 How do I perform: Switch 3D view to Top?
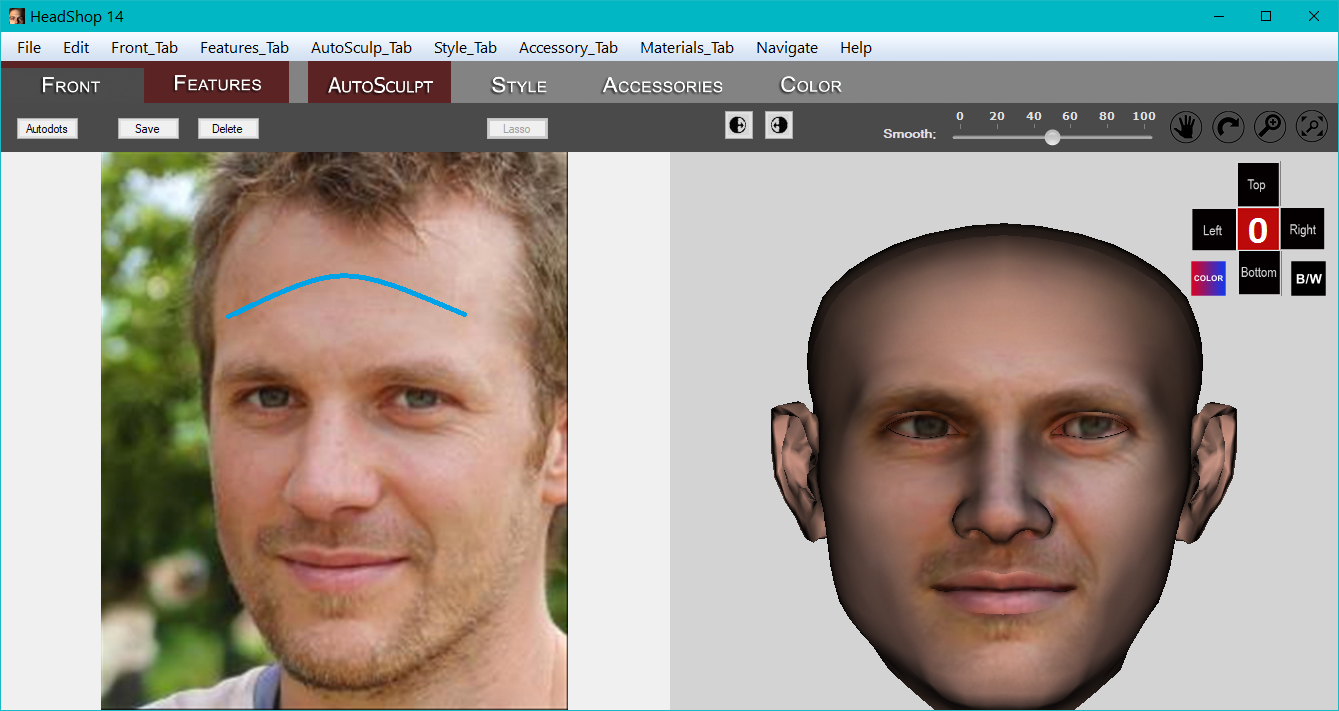click(1258, 184)
